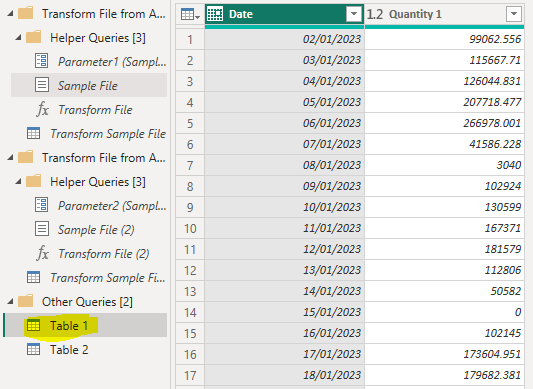Click the folder icon of Other Queries
Screen dimensions: 533x389
click(25, 301)
